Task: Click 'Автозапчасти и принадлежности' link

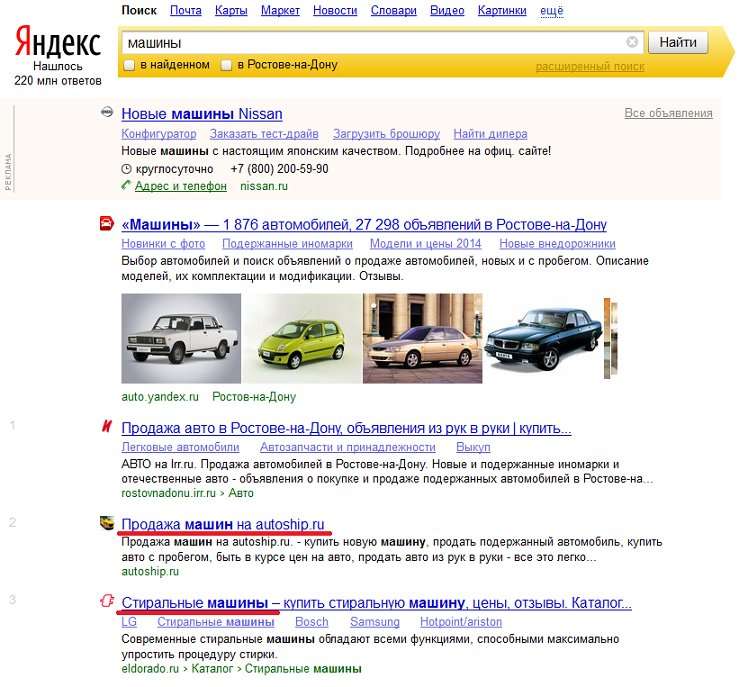Action: click(x=348, y=447)
